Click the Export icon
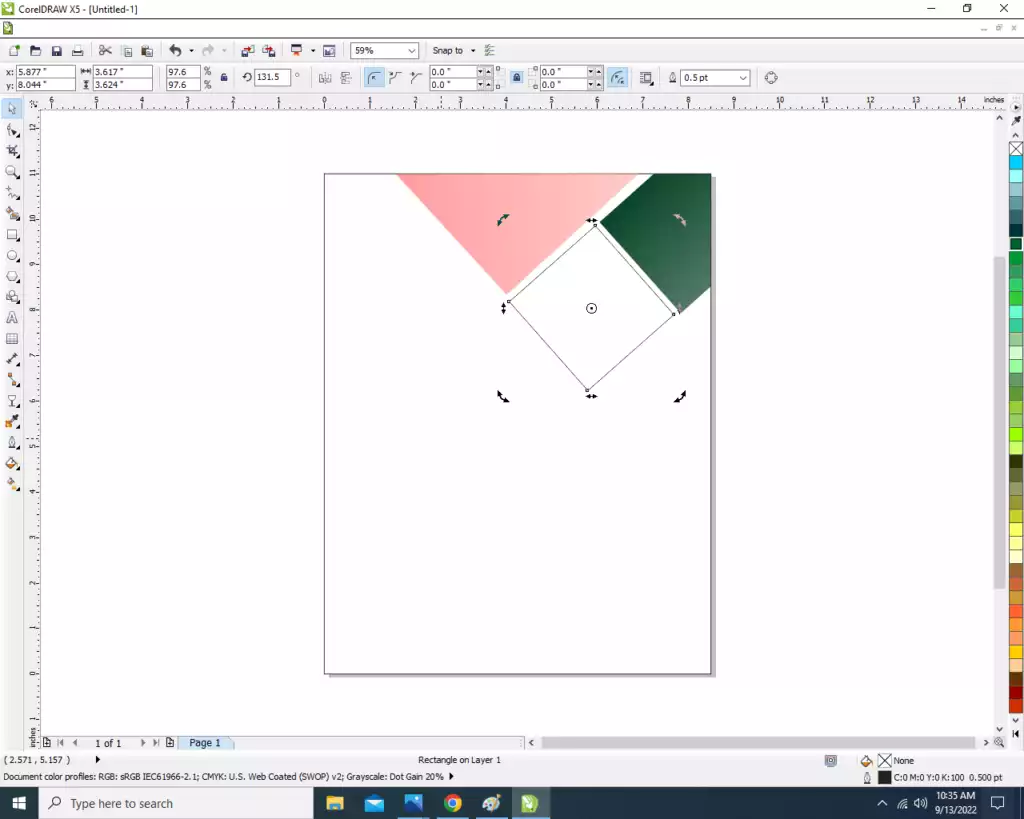The width and height of the screenshot is (1024, 819). tap(268, 51)
